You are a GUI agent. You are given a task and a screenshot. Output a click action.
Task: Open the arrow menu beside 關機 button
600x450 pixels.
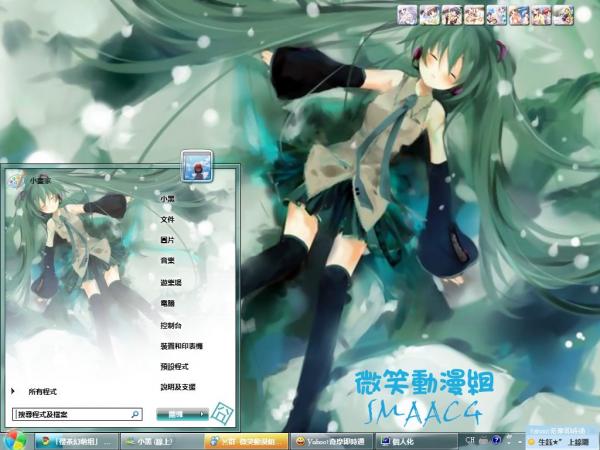point(202,414)
